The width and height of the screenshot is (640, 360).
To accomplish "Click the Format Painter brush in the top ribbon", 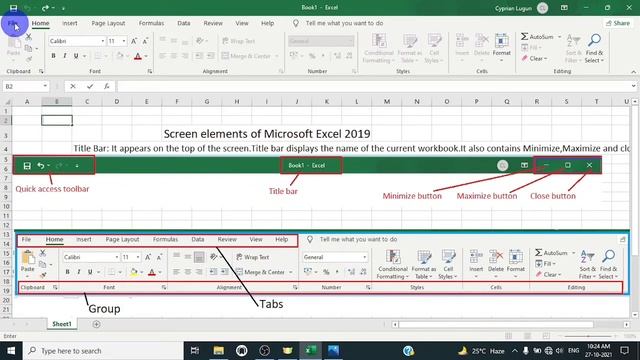I will click(29, 60).
